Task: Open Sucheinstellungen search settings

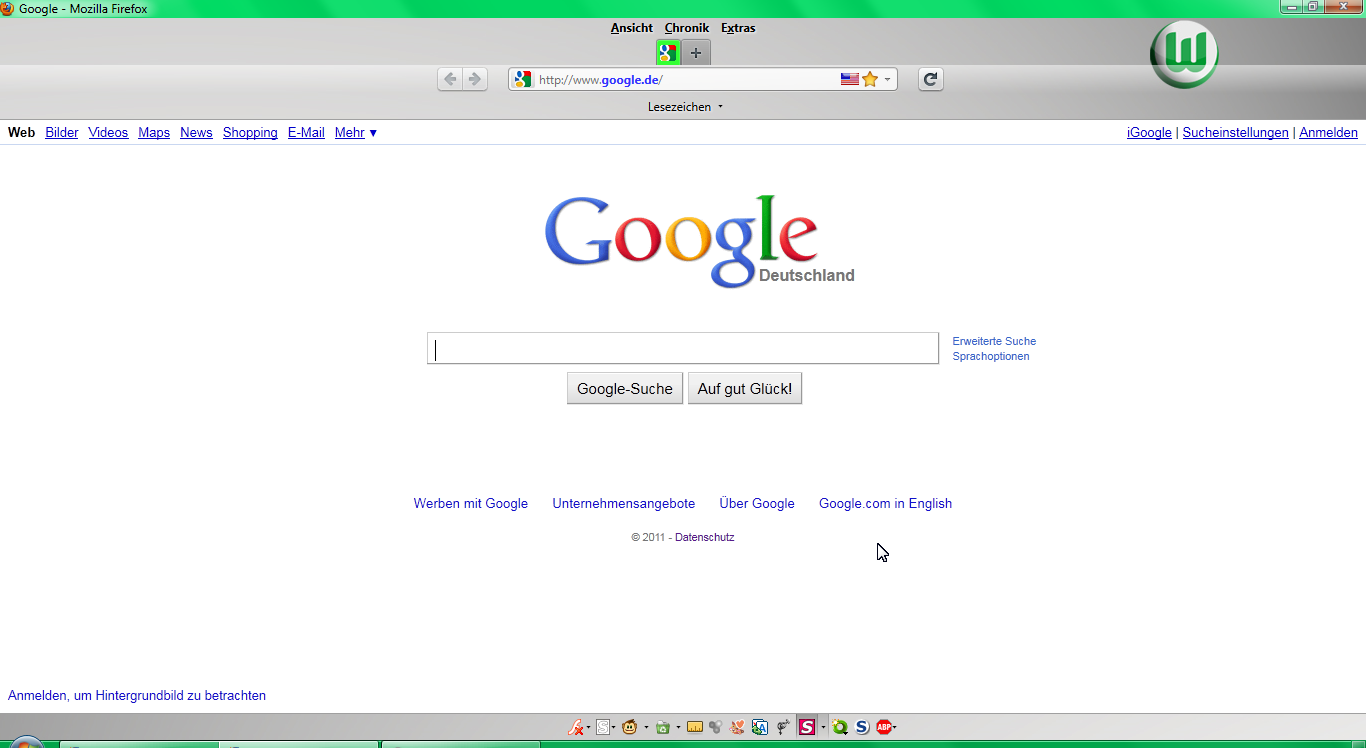Action: (1236, 133)
